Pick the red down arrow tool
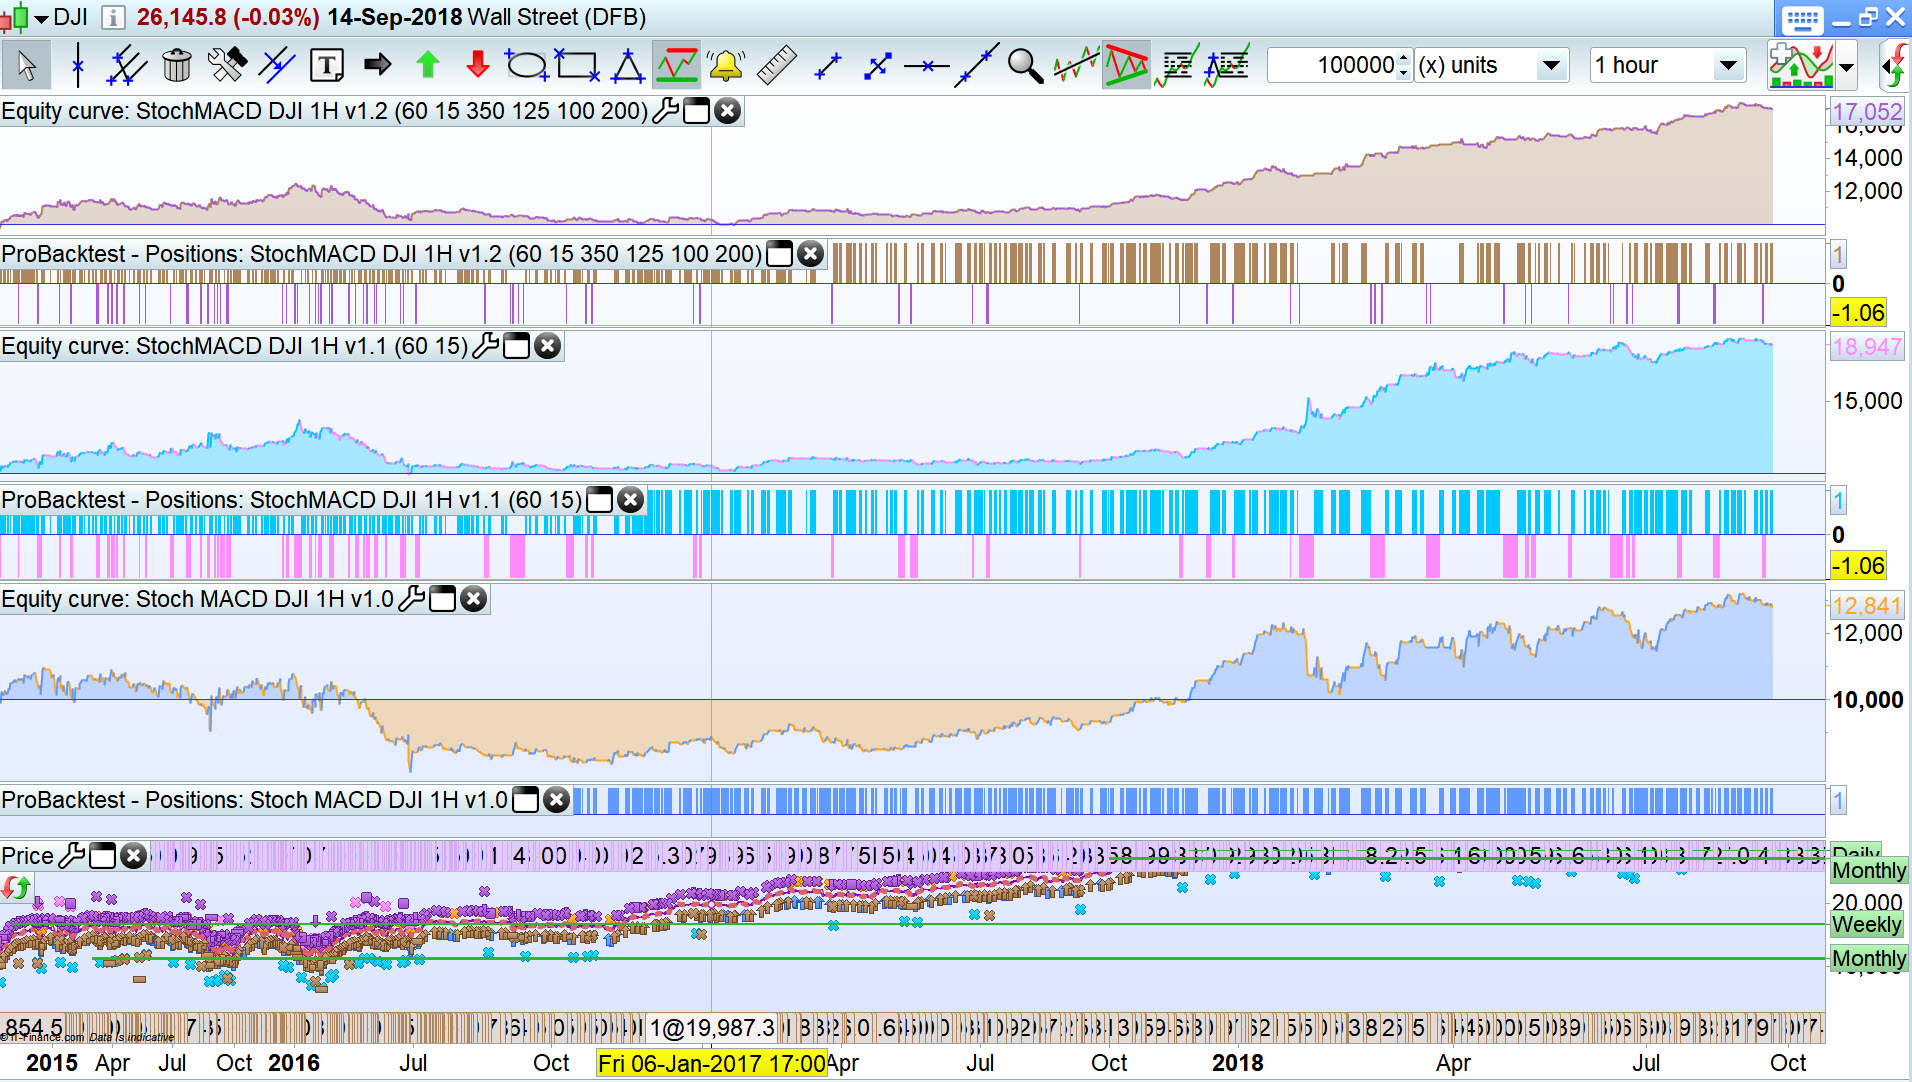The image size is (1912, 1082). [x=478, y=66]
